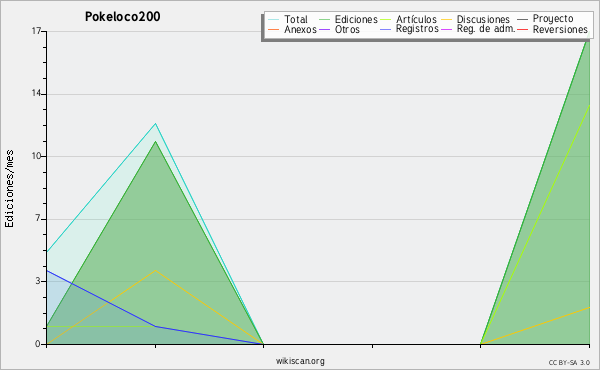Click the y-axis value 14
The height and width of the screenshot is (370, 600).
(x=36, y=94)
